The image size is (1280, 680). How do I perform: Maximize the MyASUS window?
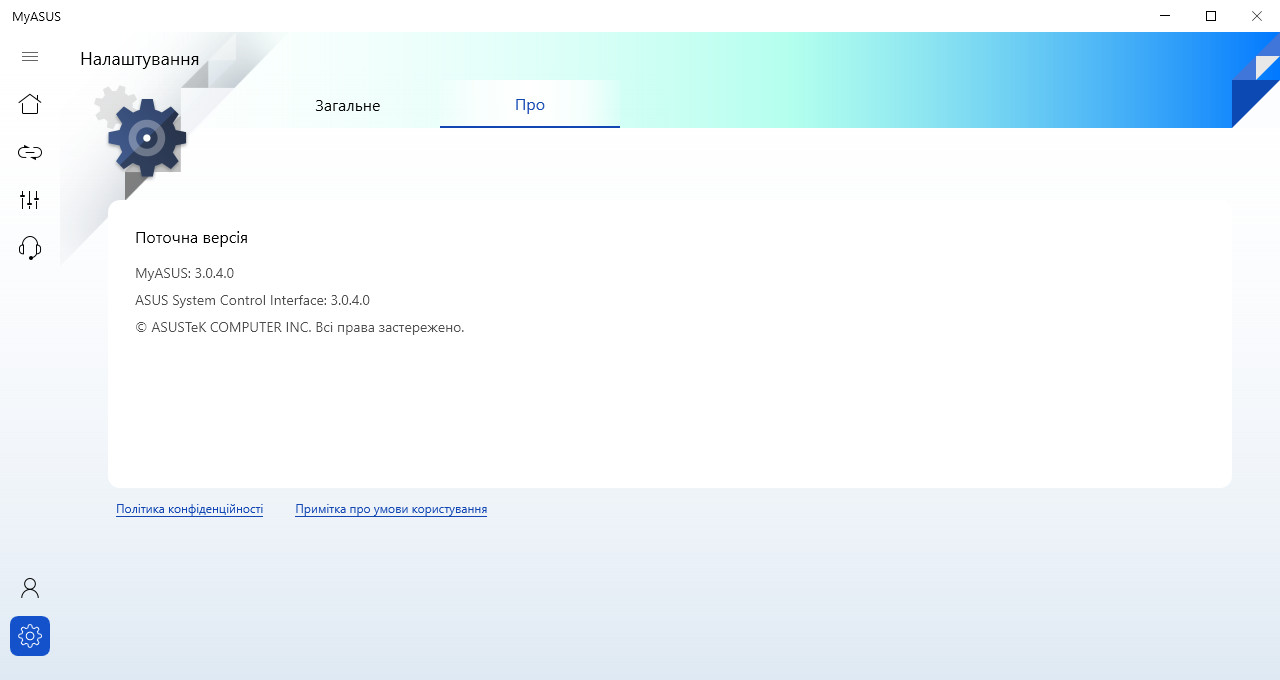pos(1211,16)
